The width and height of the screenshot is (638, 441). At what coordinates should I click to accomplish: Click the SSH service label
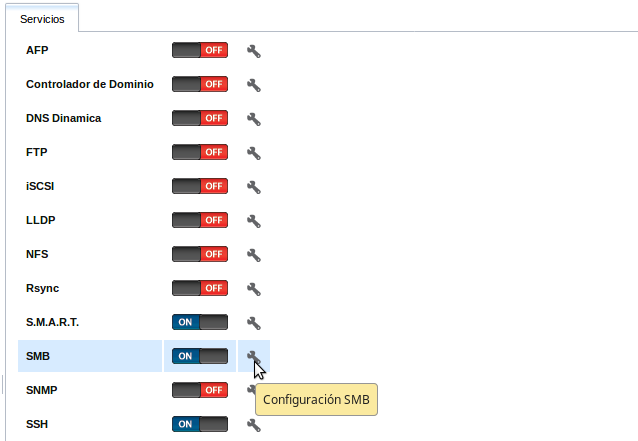[37, 424]
